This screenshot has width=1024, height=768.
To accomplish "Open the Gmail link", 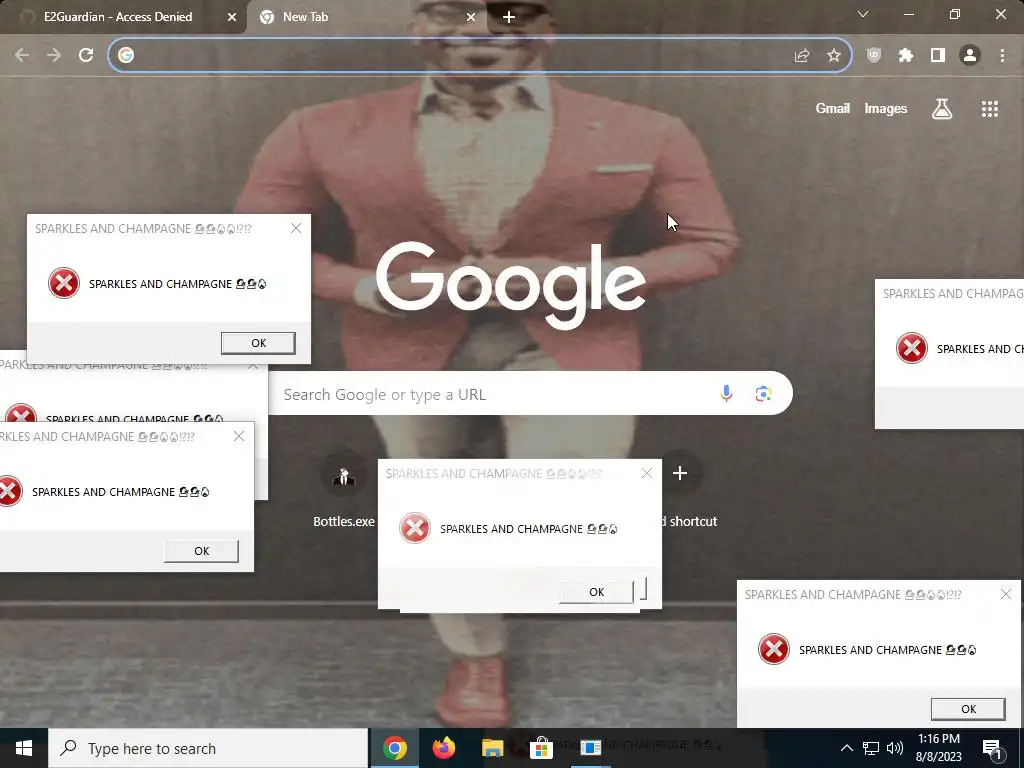I will (833, 109).
